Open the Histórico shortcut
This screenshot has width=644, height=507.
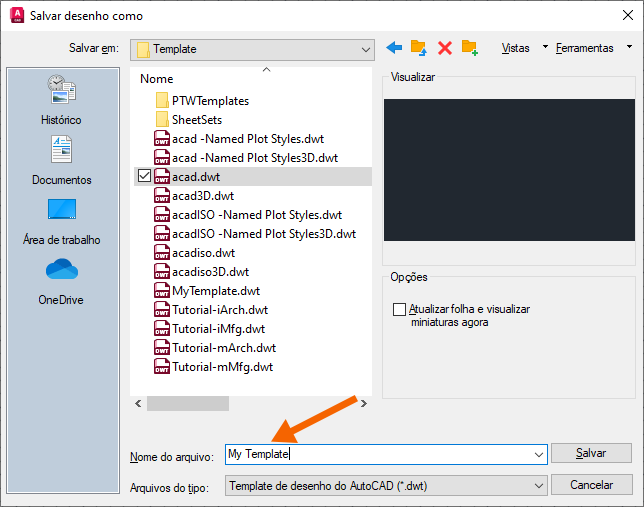(61, 100)
